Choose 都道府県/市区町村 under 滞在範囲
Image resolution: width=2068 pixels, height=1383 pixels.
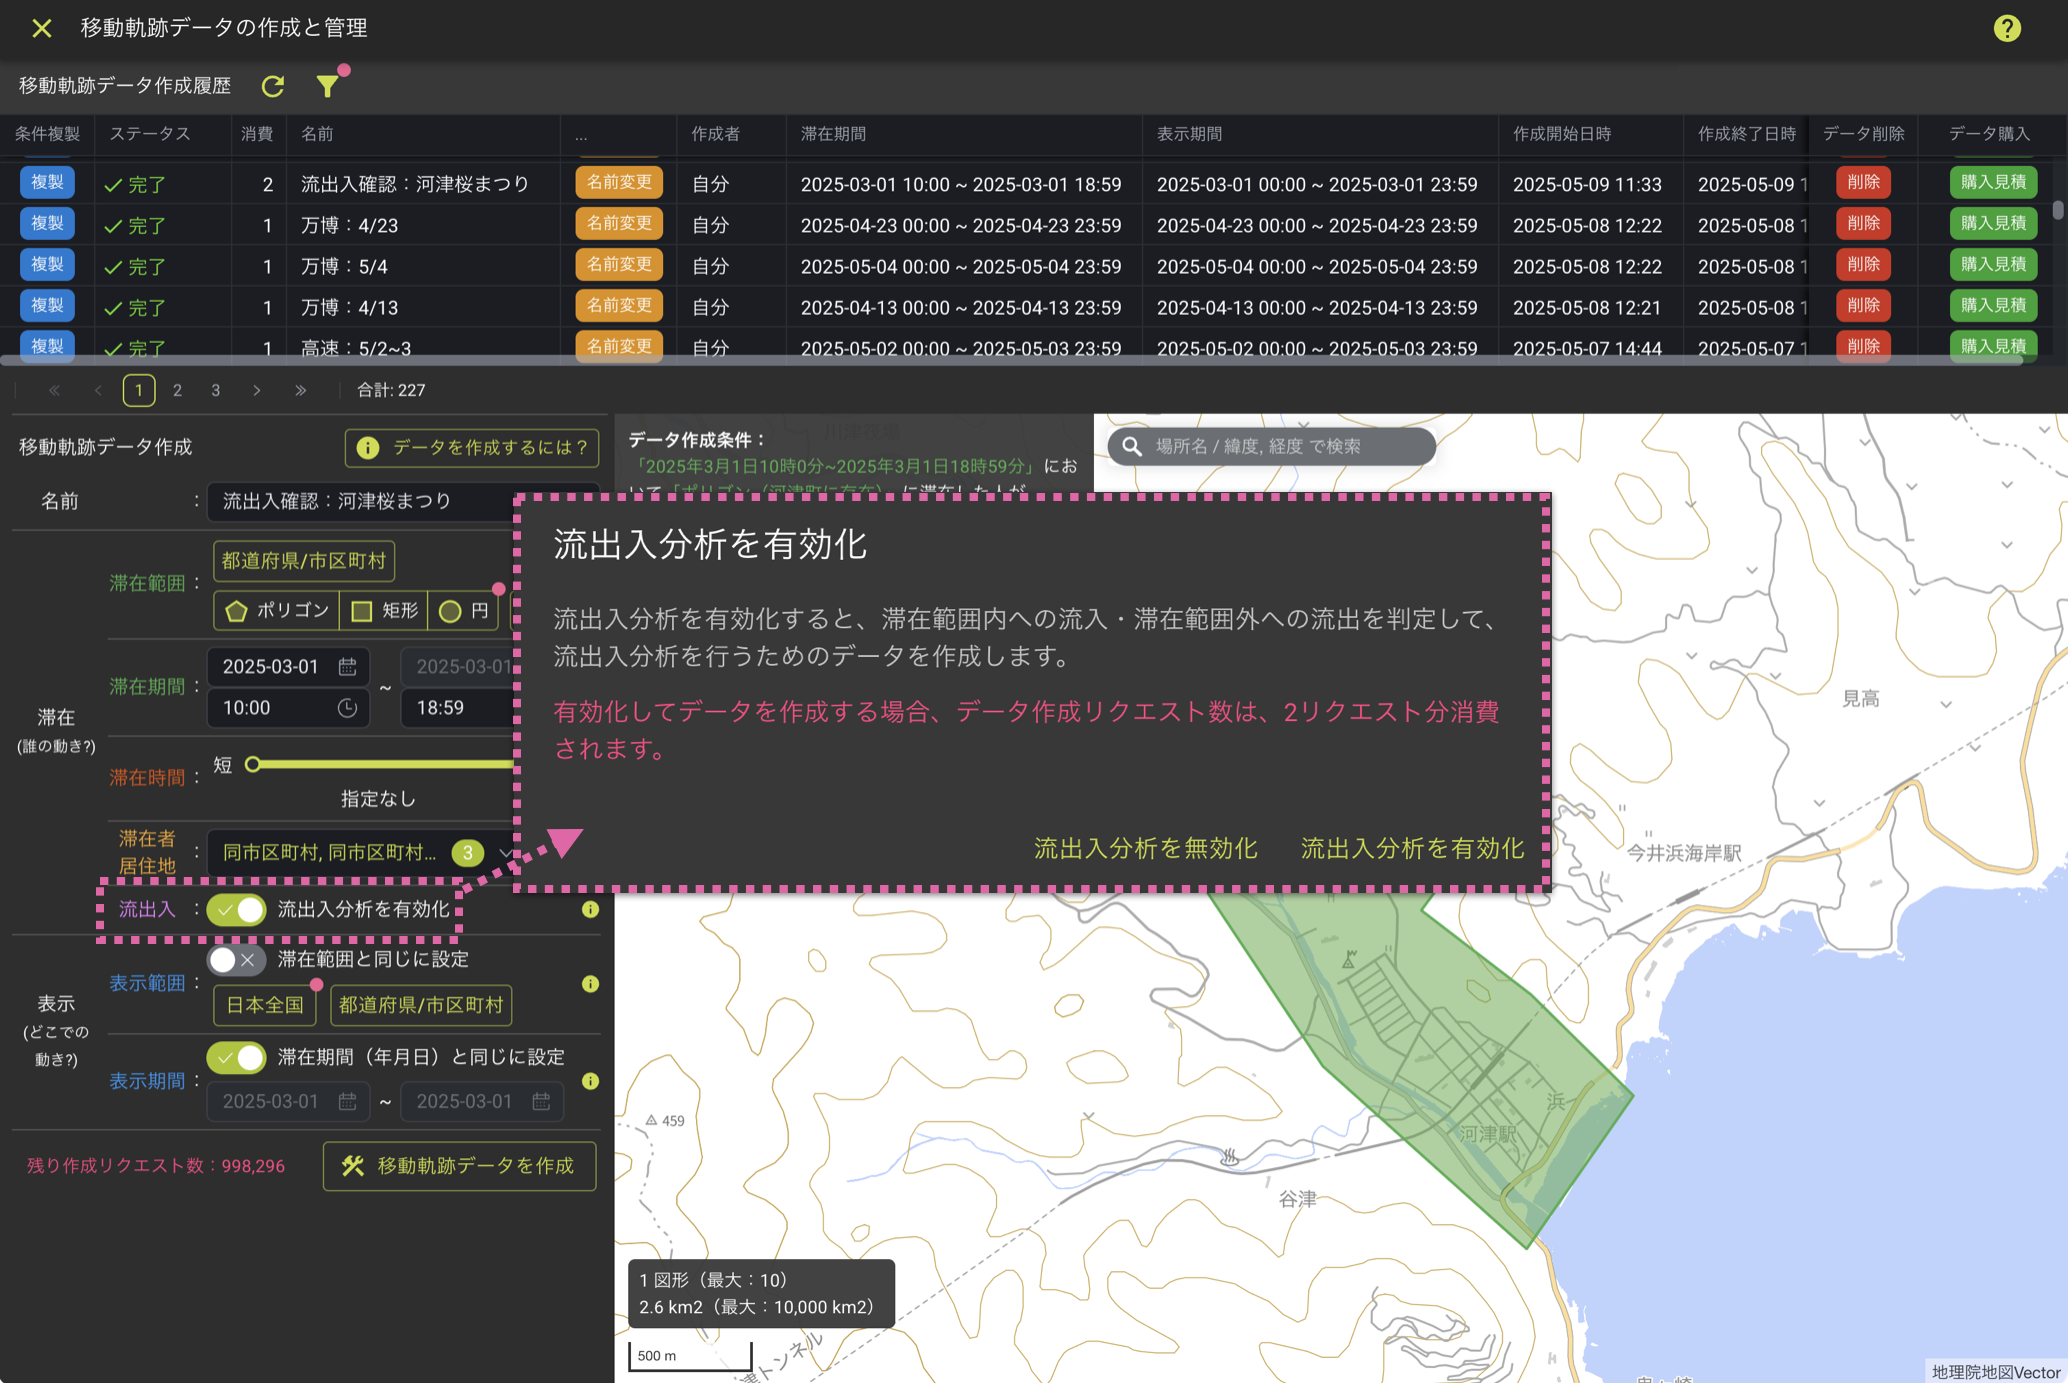tap(304, 561)
